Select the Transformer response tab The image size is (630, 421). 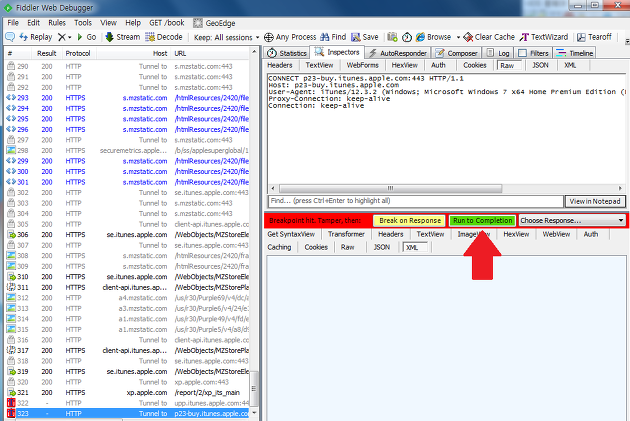click(x=346, y=234)
